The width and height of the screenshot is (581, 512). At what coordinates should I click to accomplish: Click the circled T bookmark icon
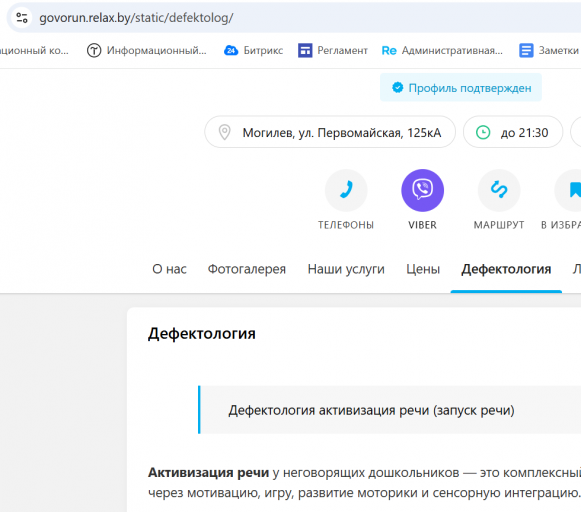point(94,50)
